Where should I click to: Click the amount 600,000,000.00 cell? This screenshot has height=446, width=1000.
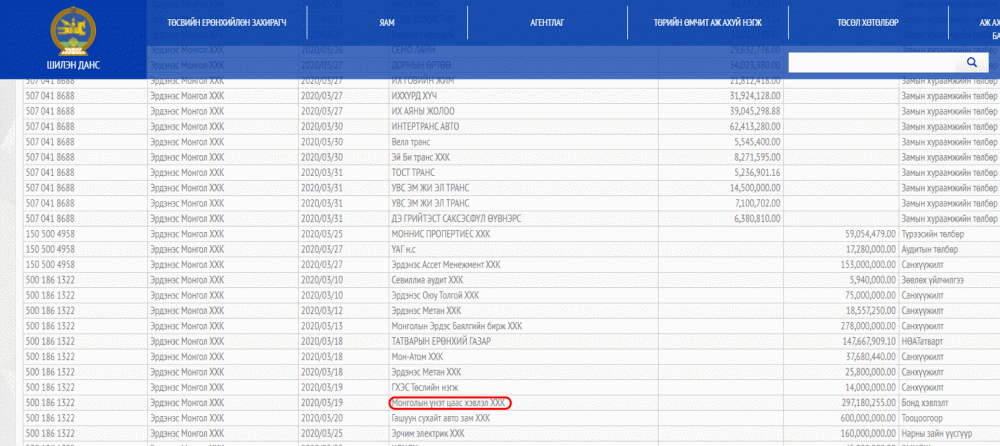point(842,418)
